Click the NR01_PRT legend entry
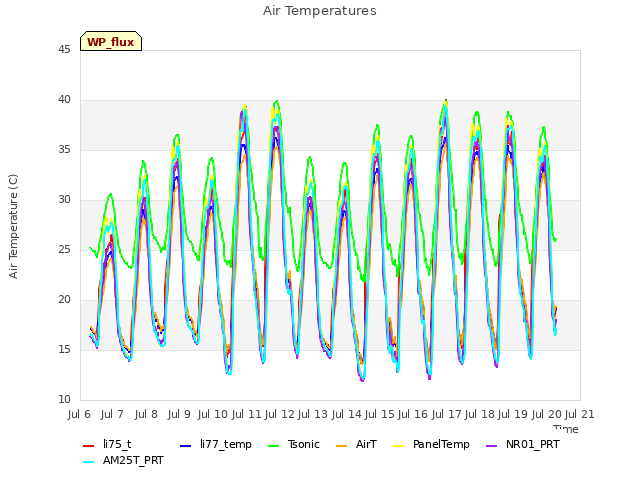This screenshot has height=480, width=640. click(523, 444)
